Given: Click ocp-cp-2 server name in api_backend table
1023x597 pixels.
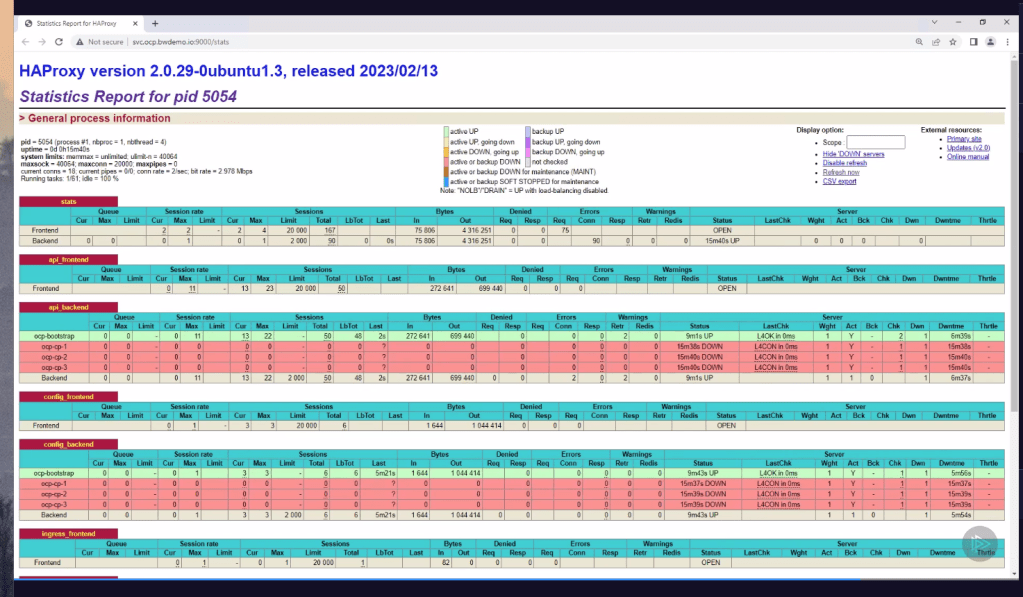Looking at the screenshot, I should 54,357.
